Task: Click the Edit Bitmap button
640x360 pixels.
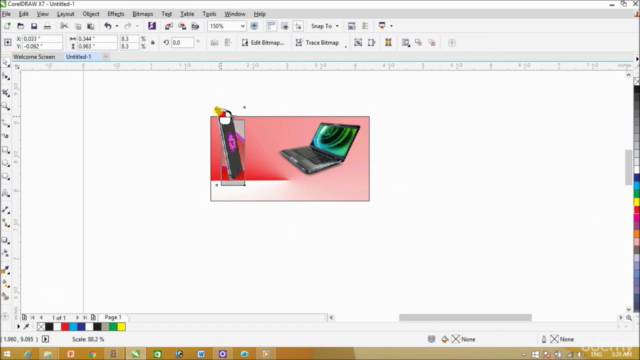Action: (263, 42)
